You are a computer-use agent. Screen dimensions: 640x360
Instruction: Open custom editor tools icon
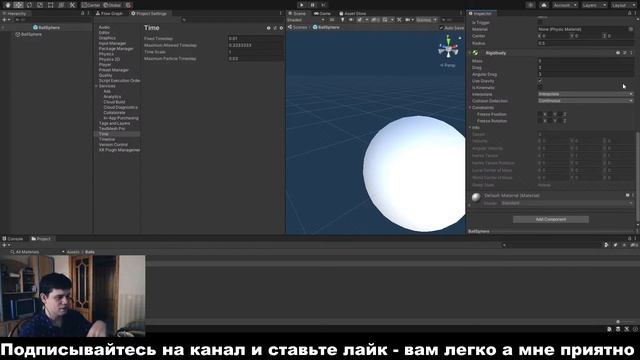(x=72, y=5)
